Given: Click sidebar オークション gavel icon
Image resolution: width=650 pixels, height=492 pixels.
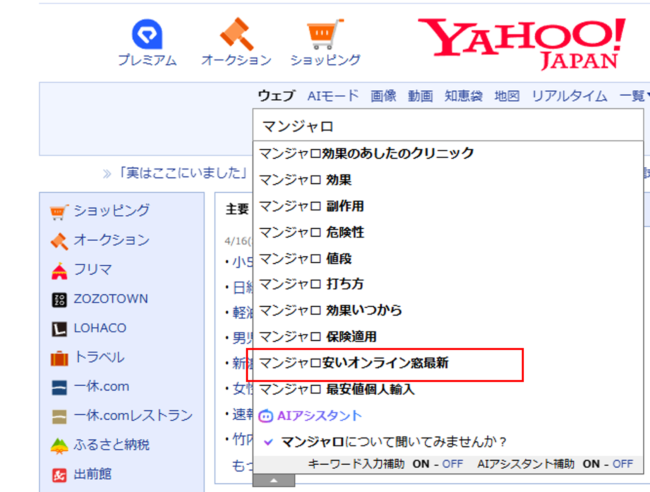Looking at the screenshot, I should tap(59, 241).
